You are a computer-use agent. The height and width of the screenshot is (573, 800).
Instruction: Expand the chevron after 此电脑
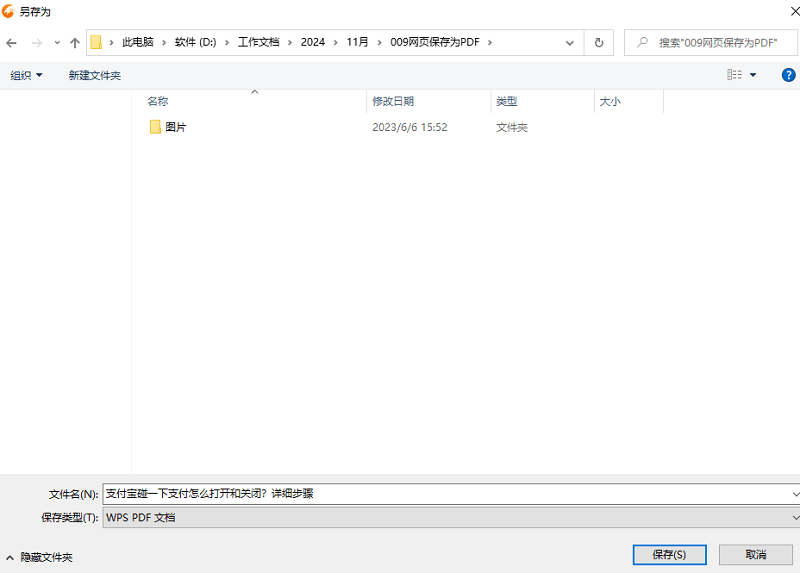pyautogui.click(x=164, y=42)
